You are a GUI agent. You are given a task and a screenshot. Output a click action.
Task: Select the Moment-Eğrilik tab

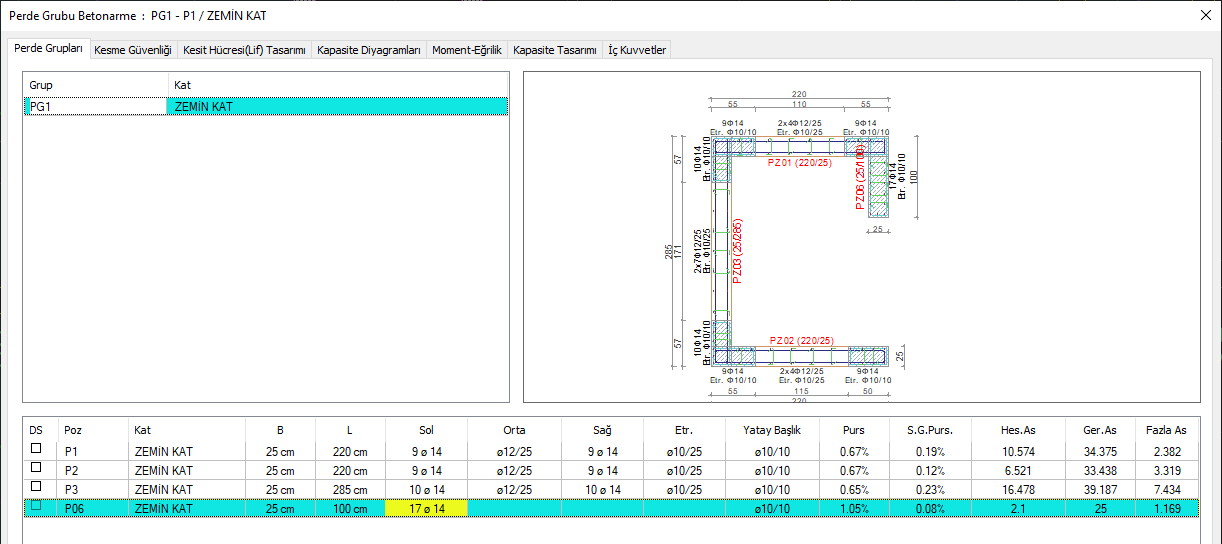(466, 50)
